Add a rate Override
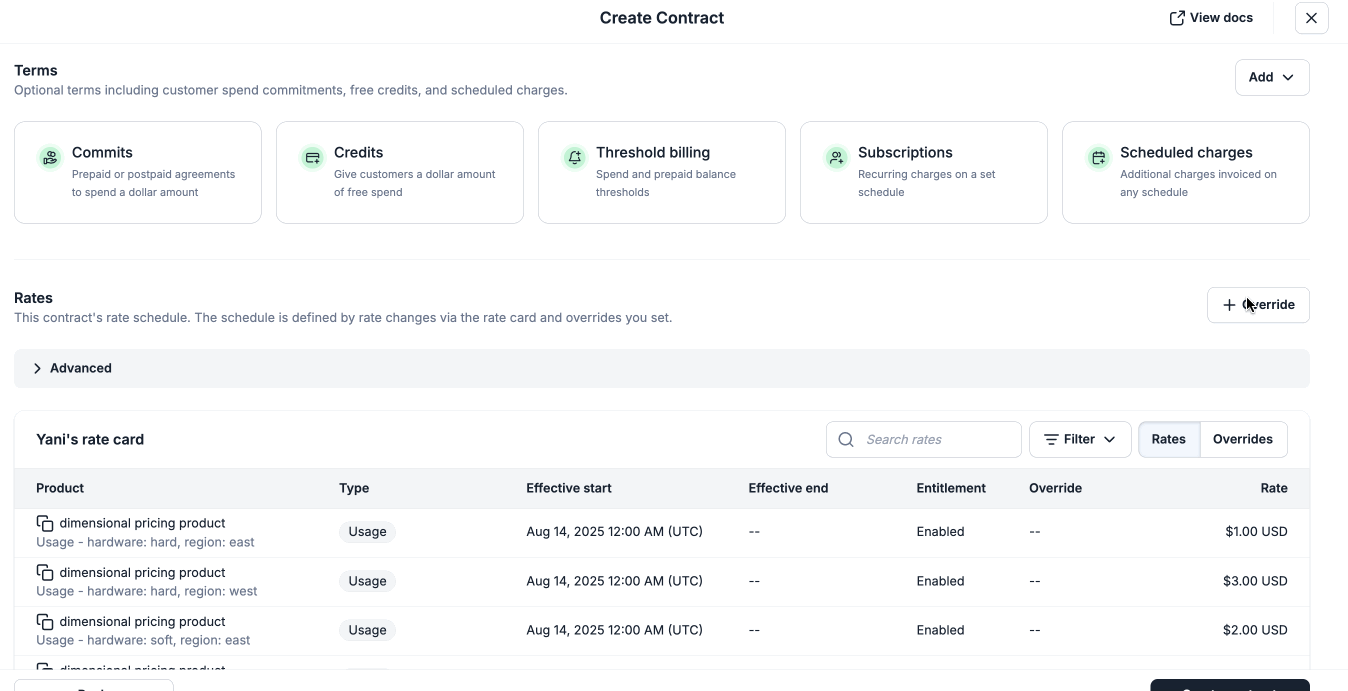This screenshot has width=1348, height=691. pos(1258,305)
